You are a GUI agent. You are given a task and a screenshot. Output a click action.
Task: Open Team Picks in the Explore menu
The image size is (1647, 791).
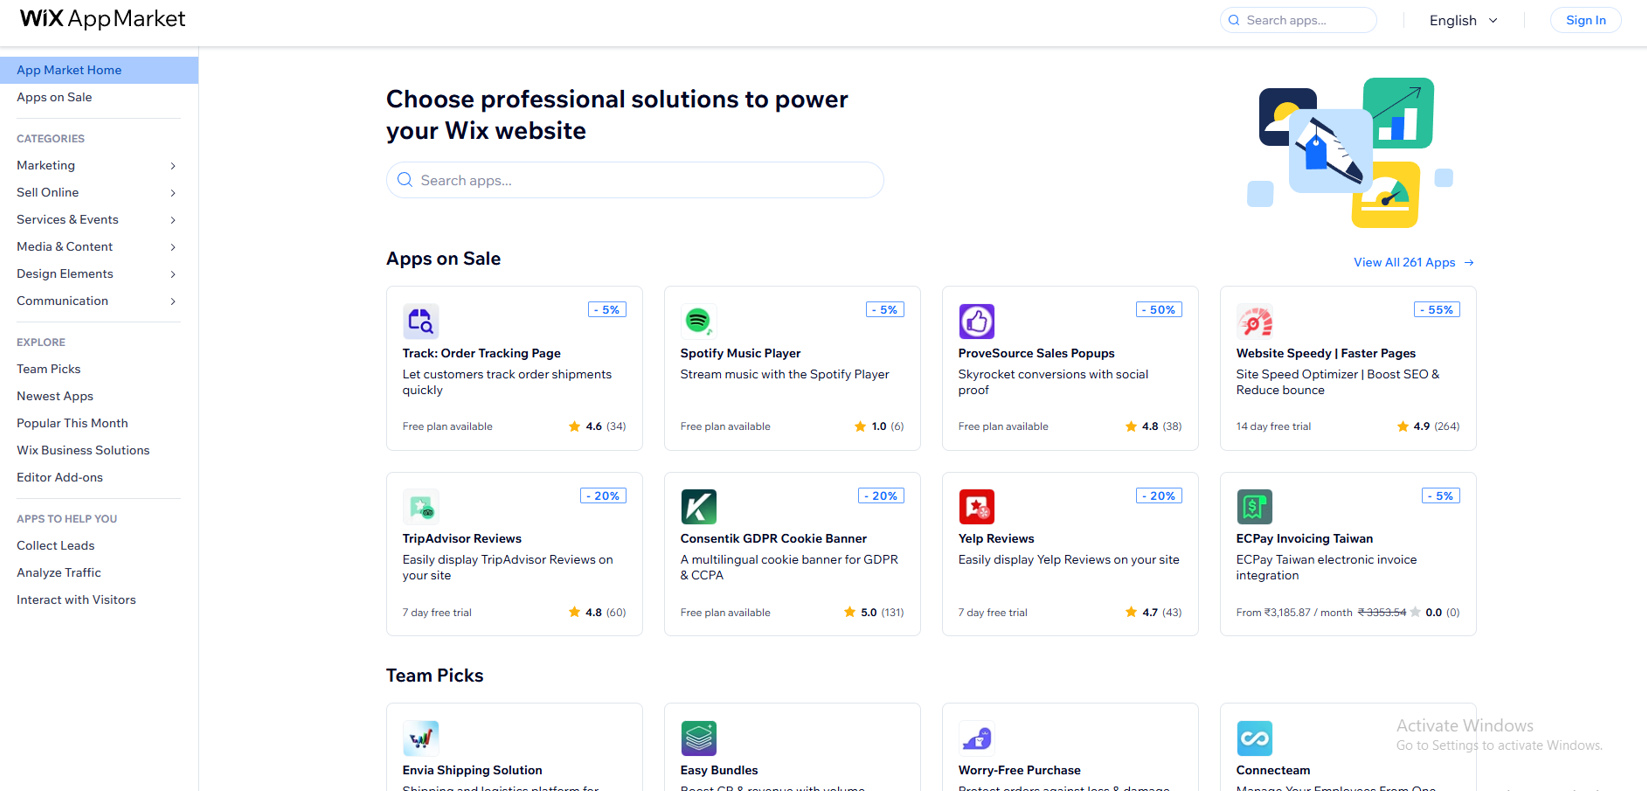[48, 369]
